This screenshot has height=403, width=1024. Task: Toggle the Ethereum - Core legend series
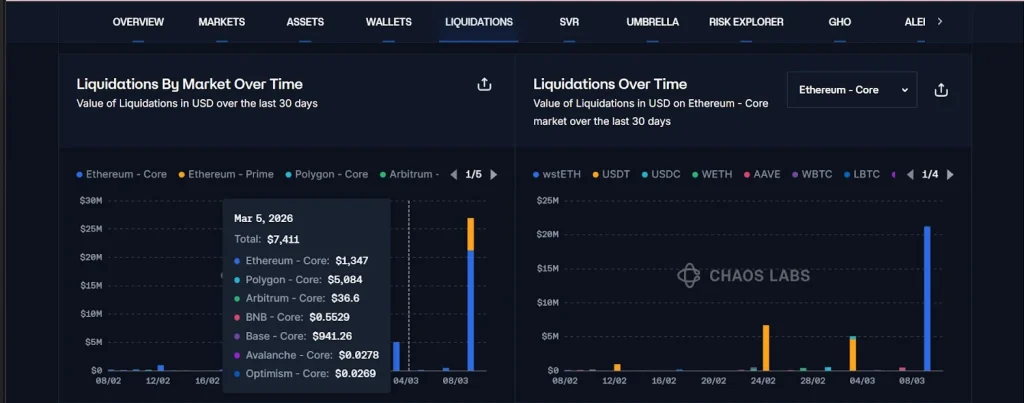(x=122, y=174)
